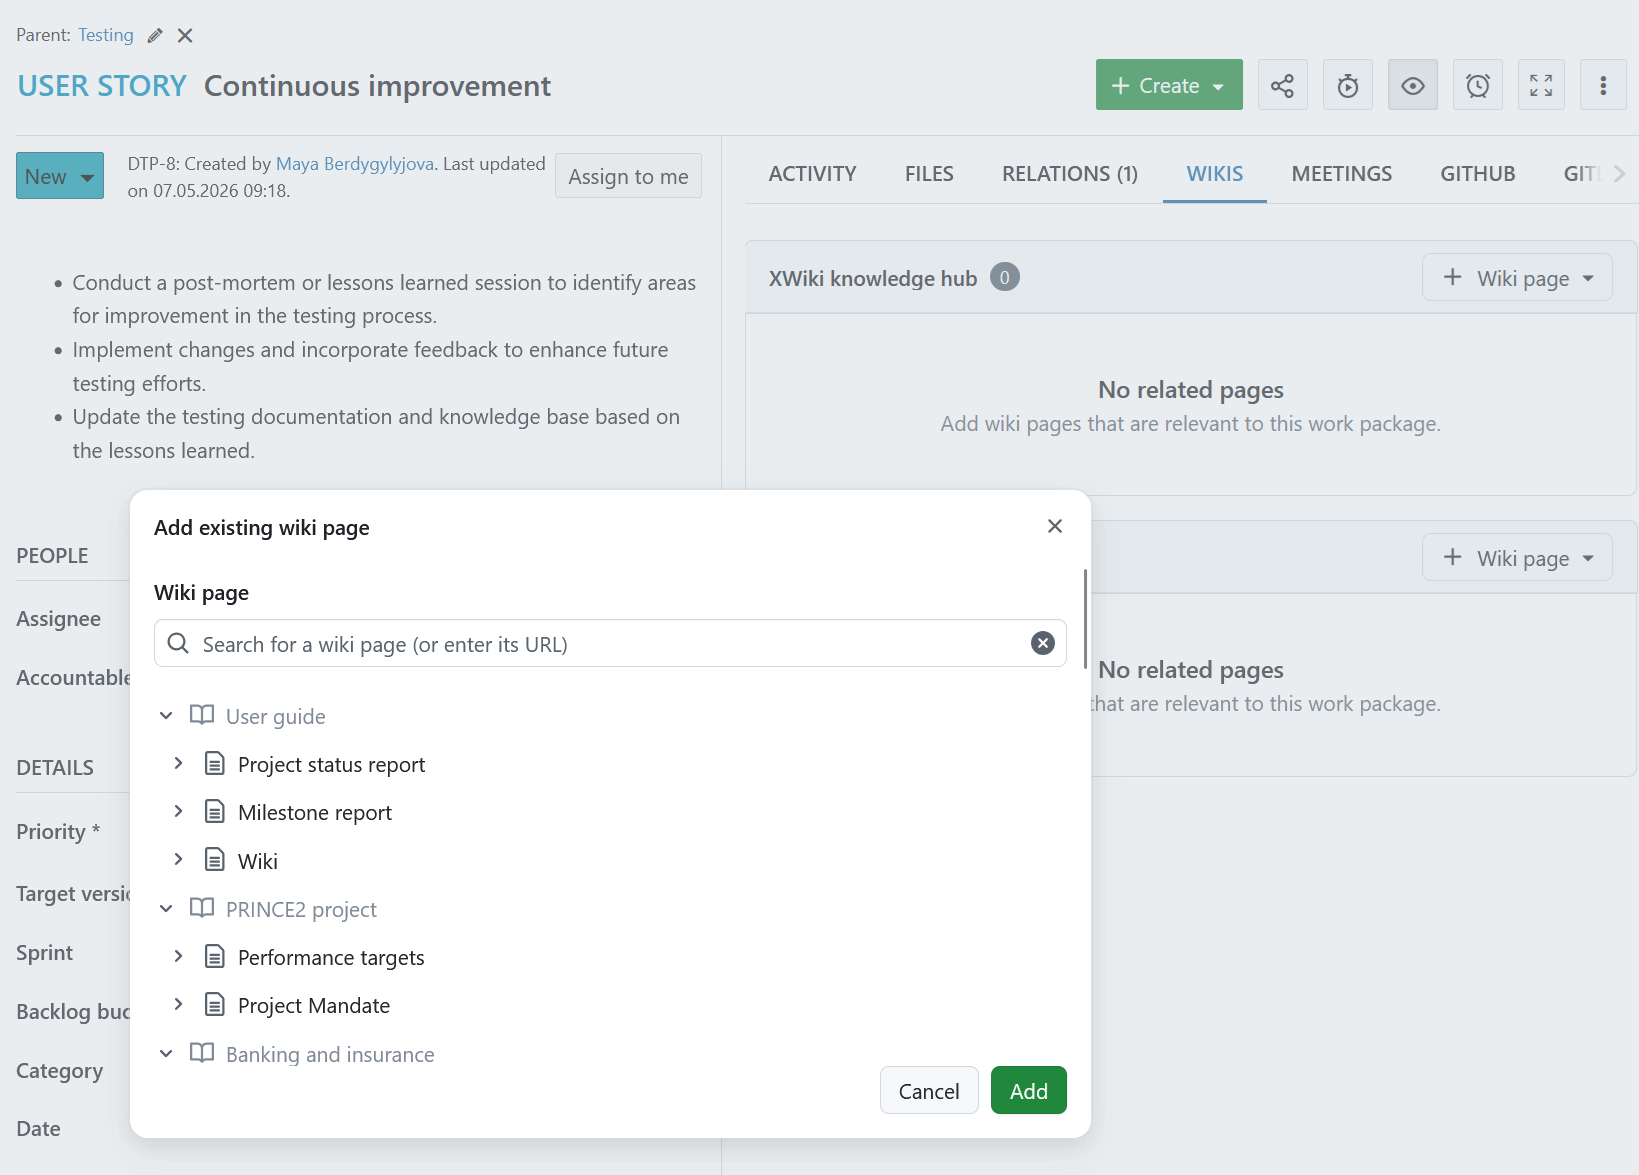This screenshot has width=1639, height=1175.
Task: Click the Project Mandate page icon
Action: point(215,1005)
